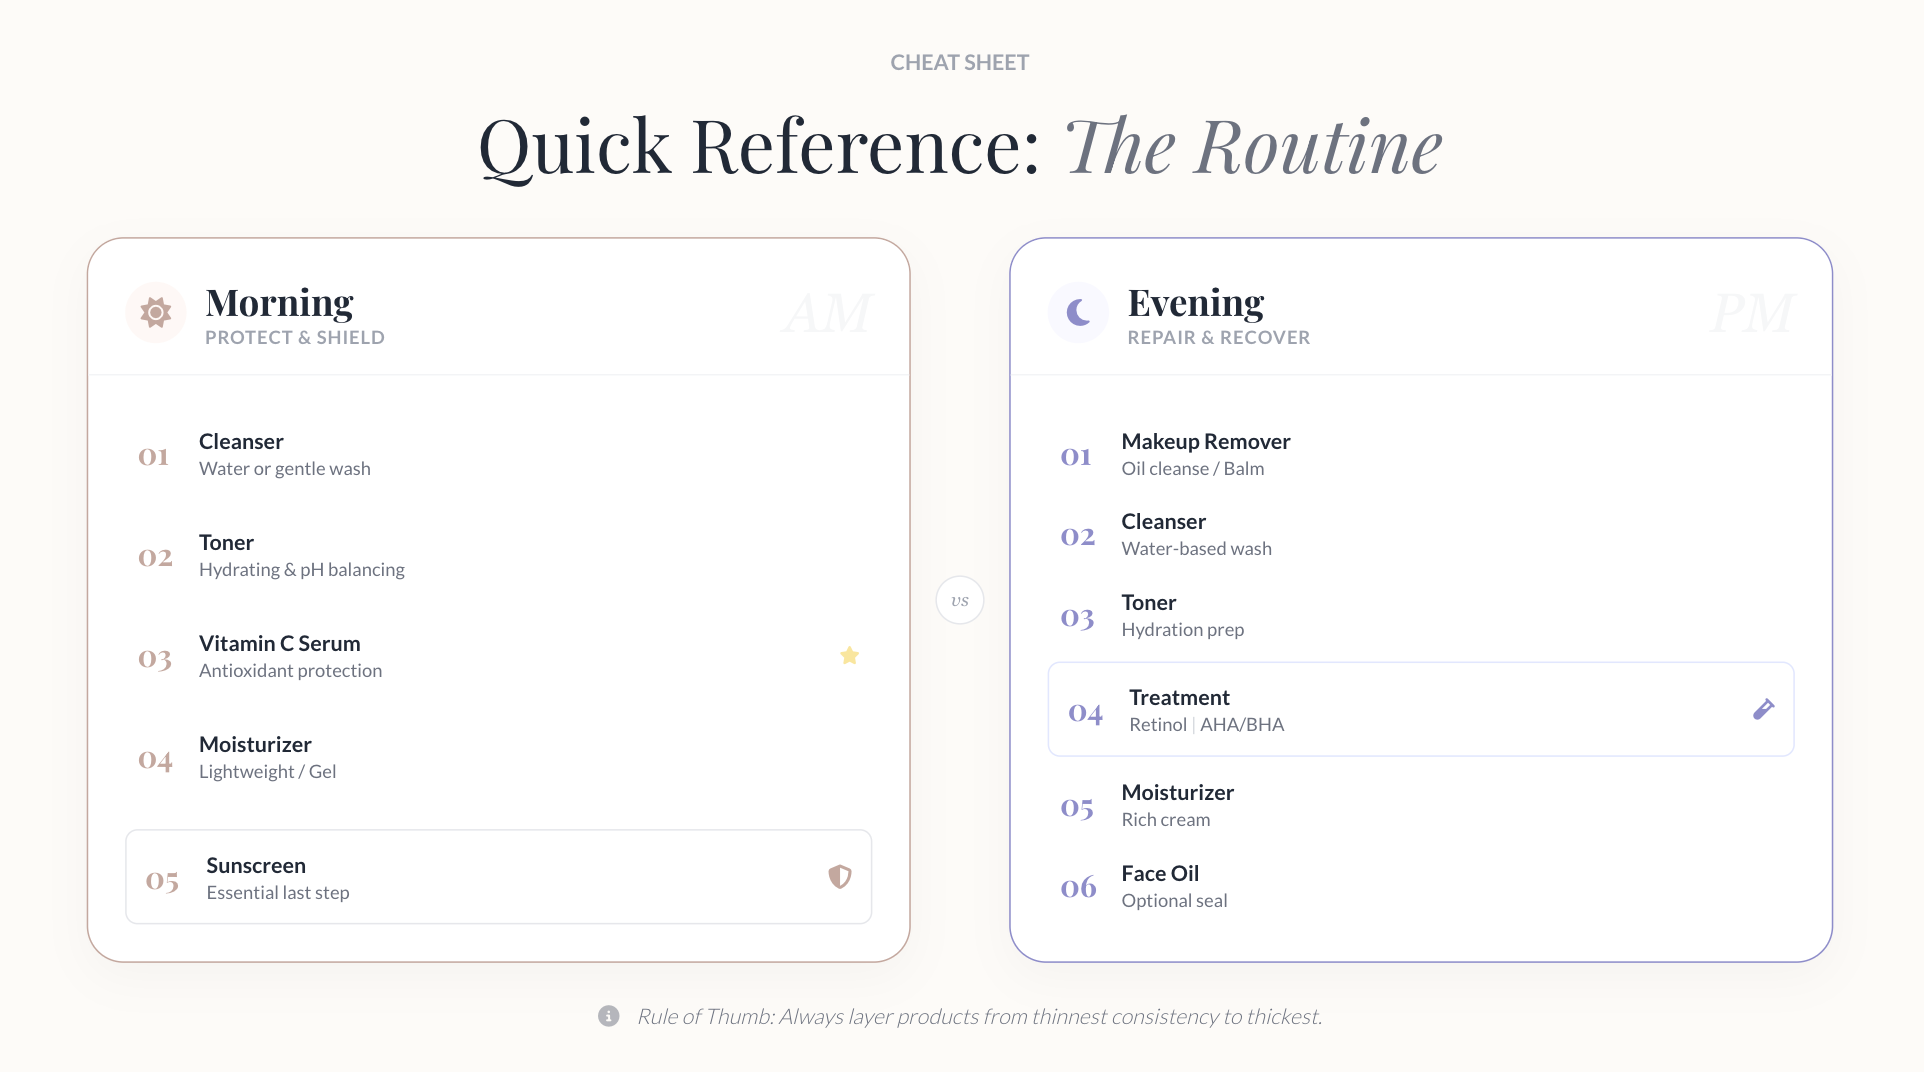Screen dimensions: 1924x1072
Task: Select Makeup Remover Oil cleanse / Balm entry
Action: 1205,453
